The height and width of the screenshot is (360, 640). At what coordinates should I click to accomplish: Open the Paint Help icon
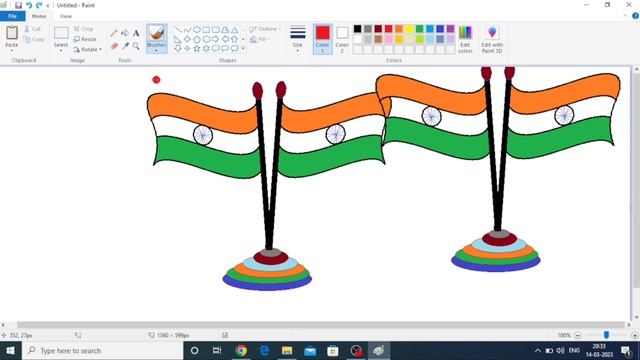click(636, 16)
